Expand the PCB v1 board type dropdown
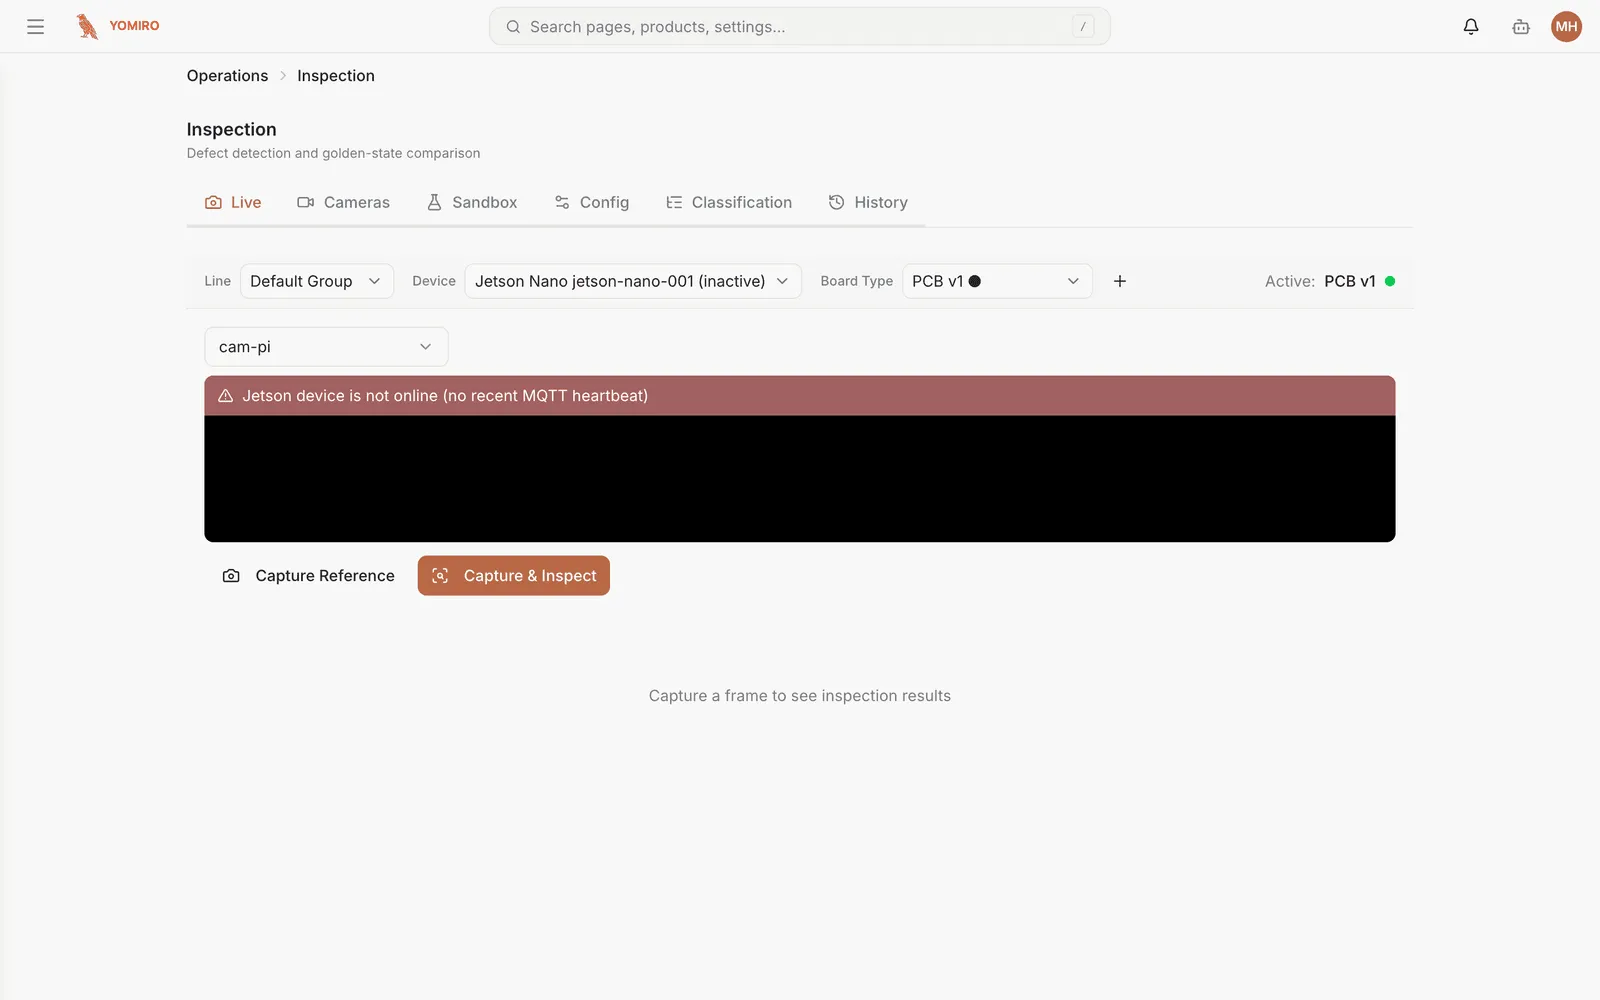Viewport: 1600px width, 1000px height. (997, 281)
